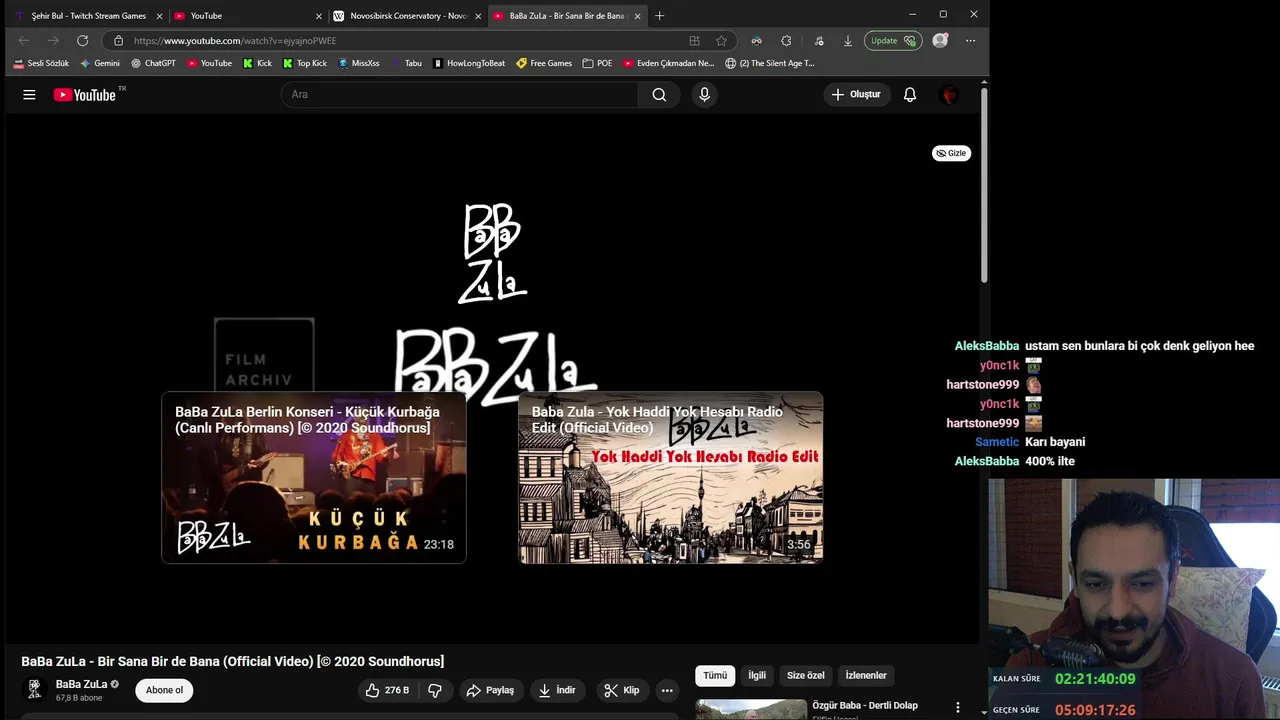
Task: Open the POE bookmark folder
Action: (x=597, y=63)
